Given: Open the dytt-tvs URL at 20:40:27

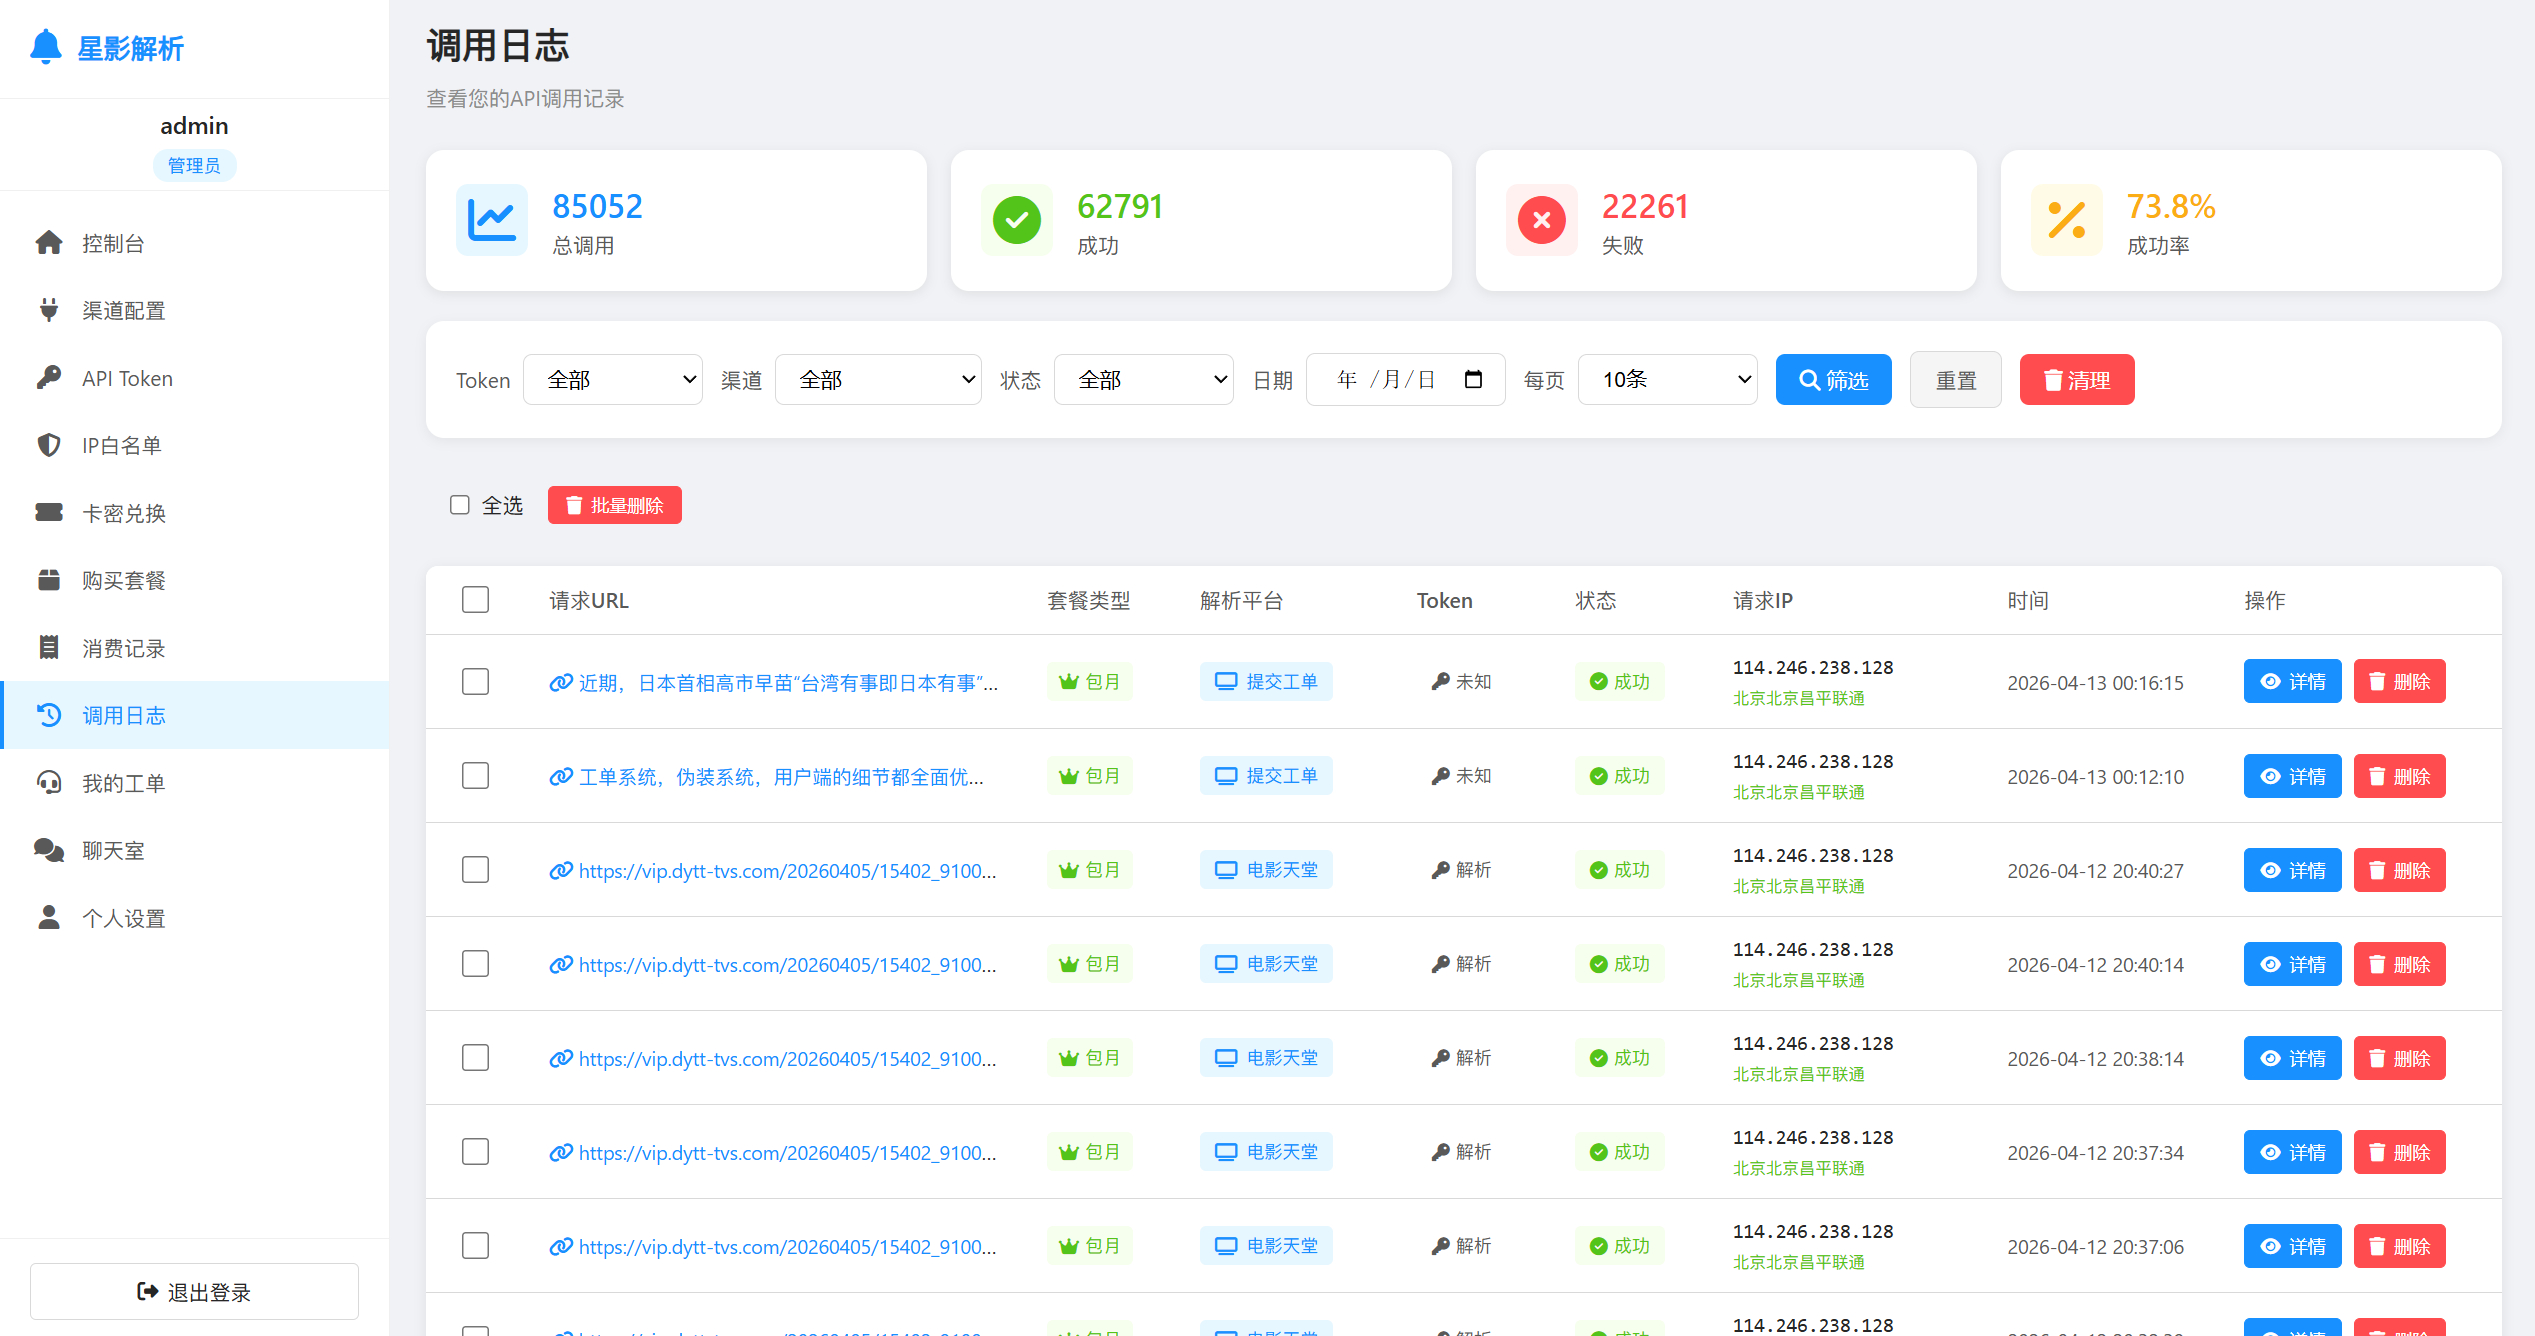Looking at the screenshot, I should (787, 871).
